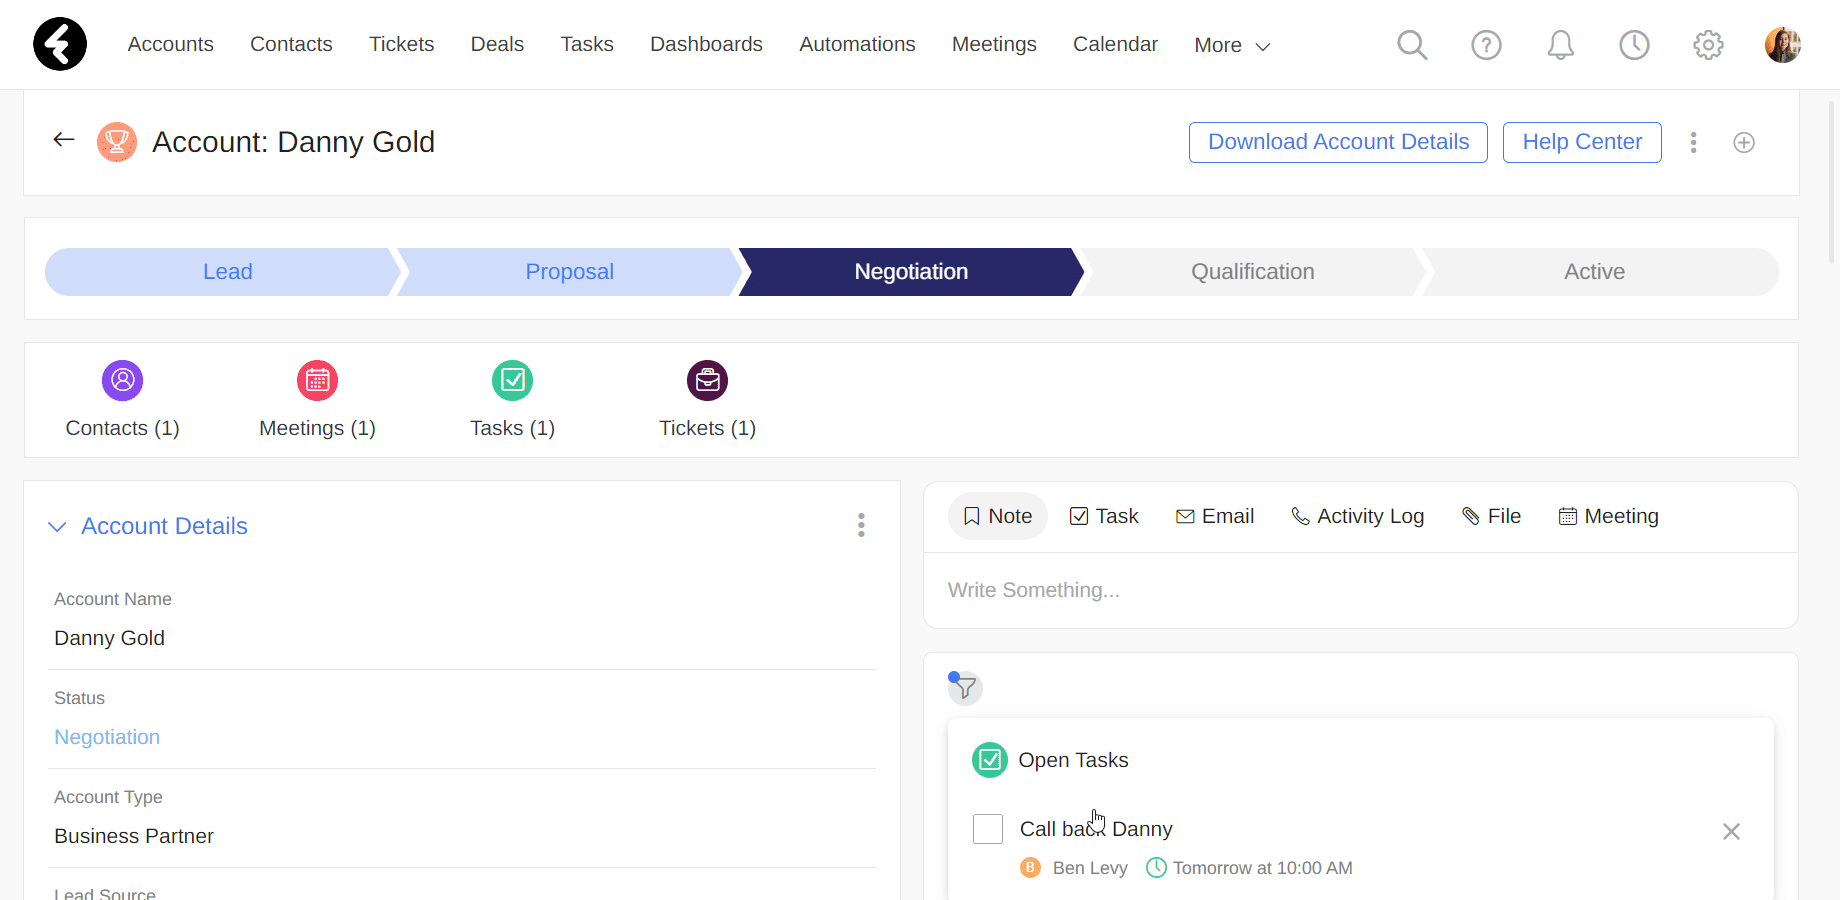Open Meetings in the top navigation
This screenshot has height=900, width=1840.
tap(994, 44)
